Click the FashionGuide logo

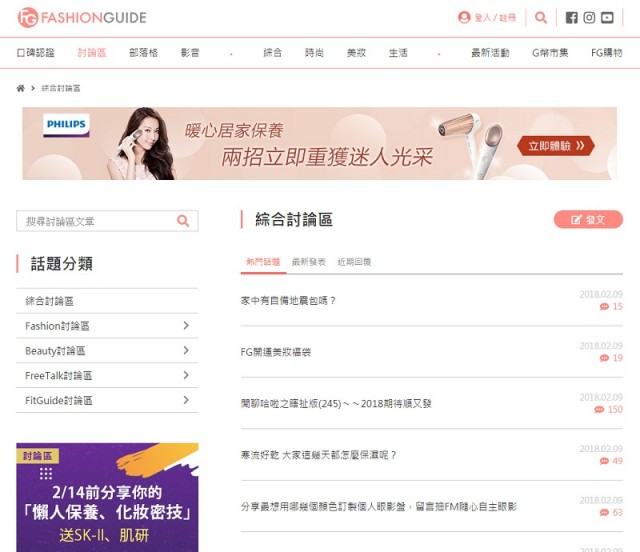tap(81, 17)
